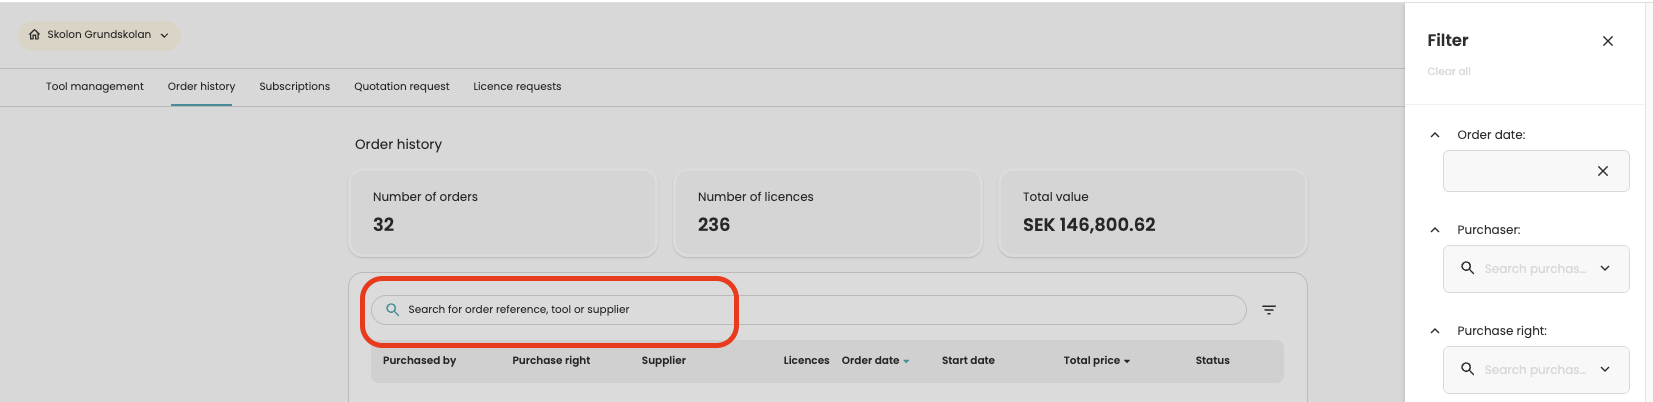Collapse the Purchase right filter section

[x=1435, y=331]
